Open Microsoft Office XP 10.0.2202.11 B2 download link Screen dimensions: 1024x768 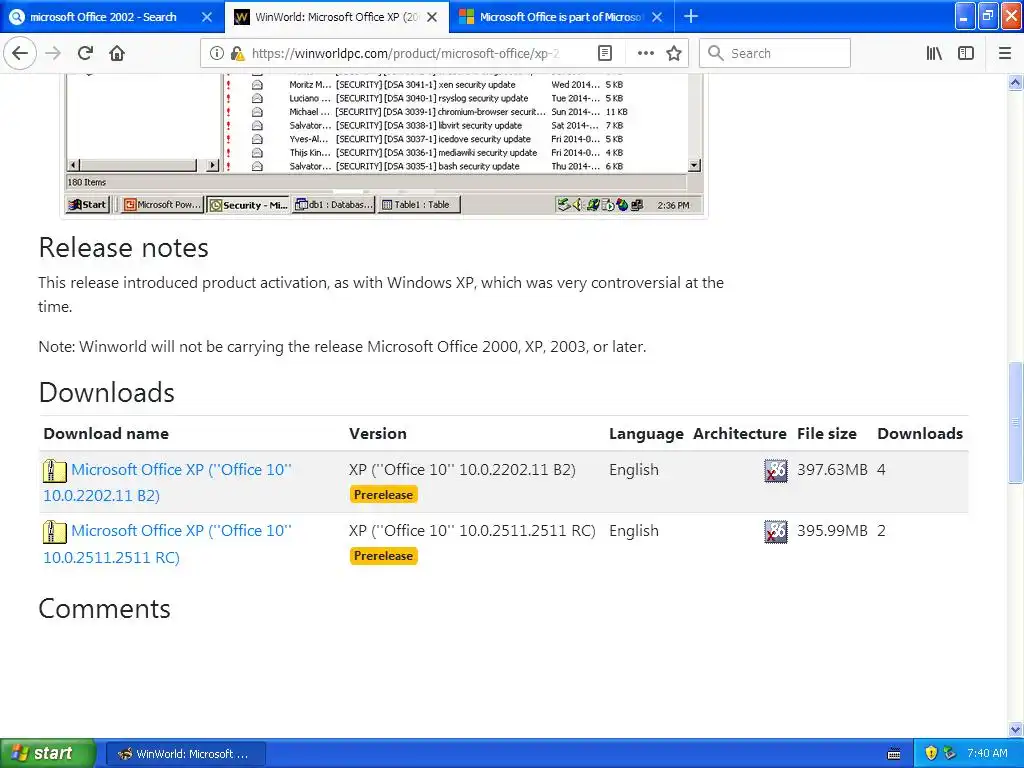click(167, 482)
